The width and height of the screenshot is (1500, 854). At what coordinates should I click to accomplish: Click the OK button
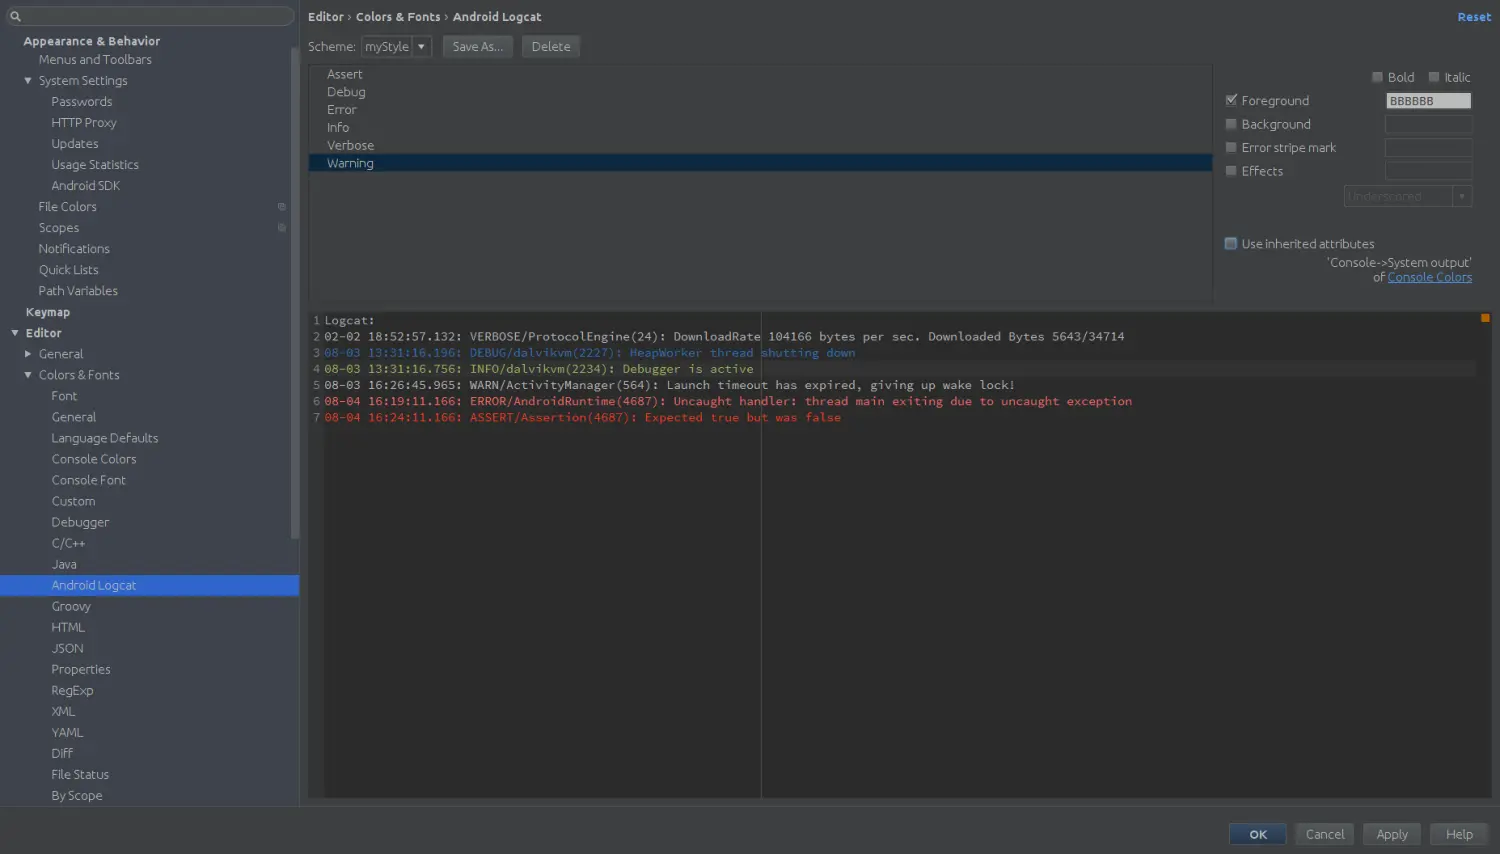(x=1258, y=834)
